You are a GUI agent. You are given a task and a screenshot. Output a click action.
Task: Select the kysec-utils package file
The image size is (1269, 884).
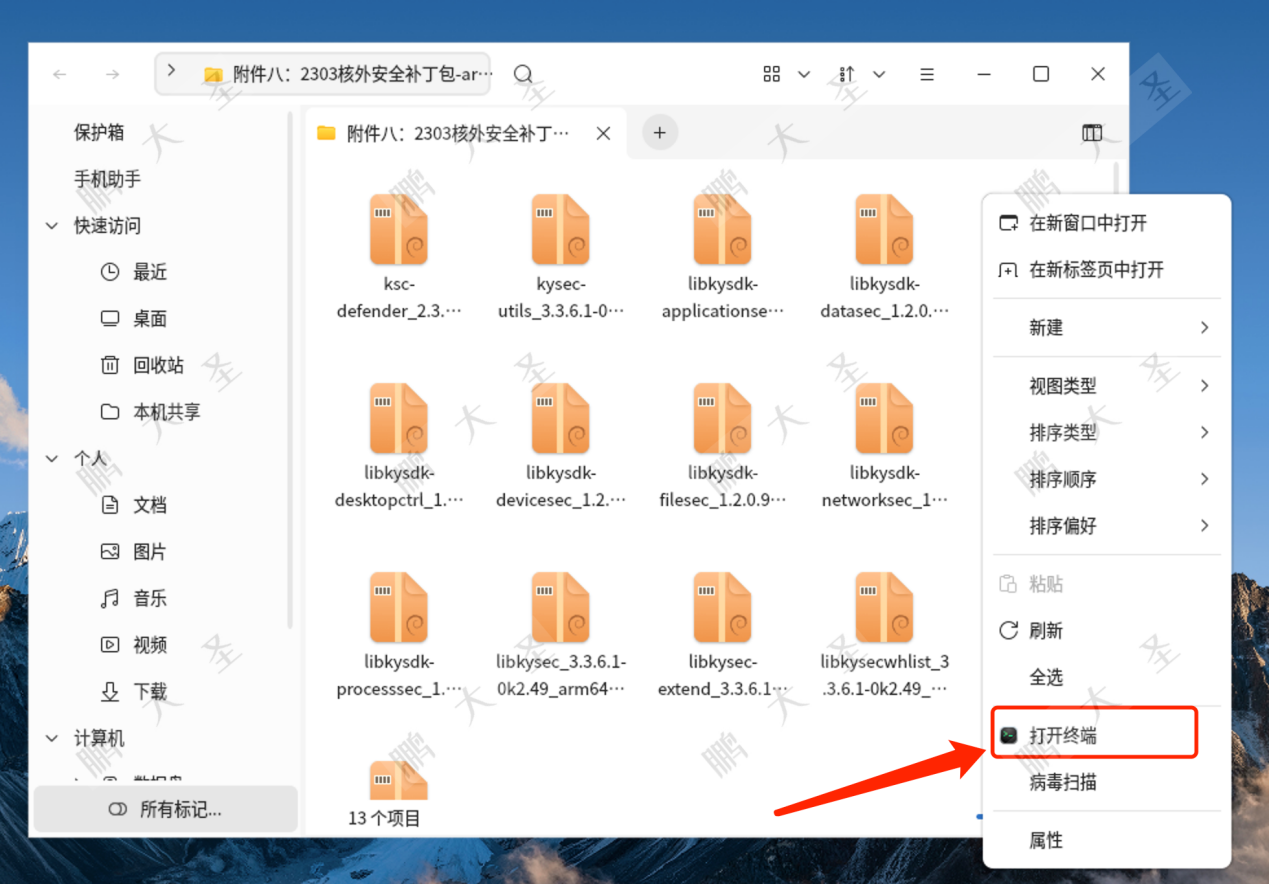coord(561,257)
